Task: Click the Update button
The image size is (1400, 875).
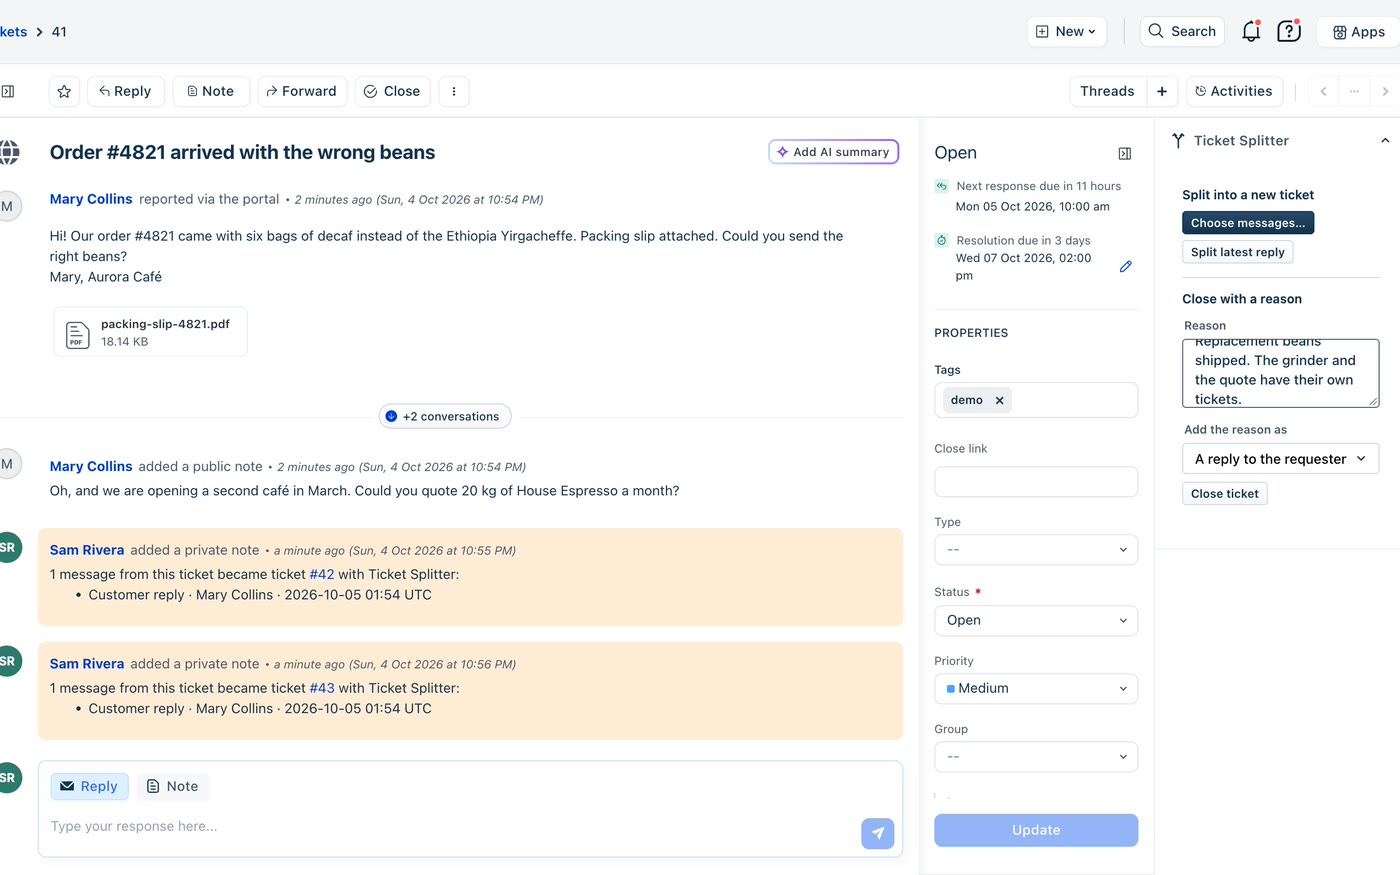Action: click(x=1036, y=830)
